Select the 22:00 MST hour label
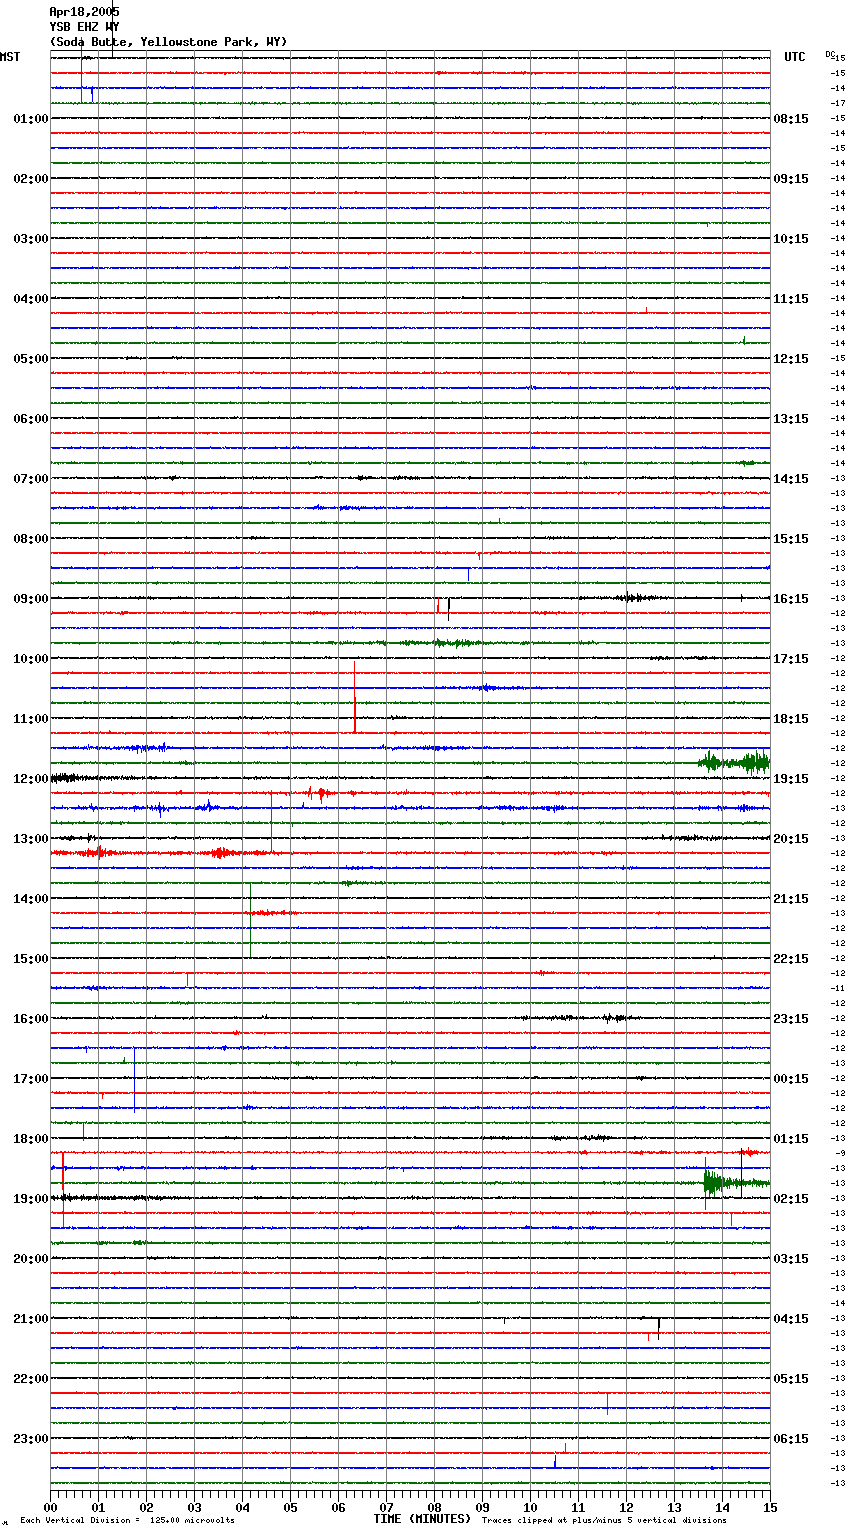 pyautogui.click(x=31, y=1379)
